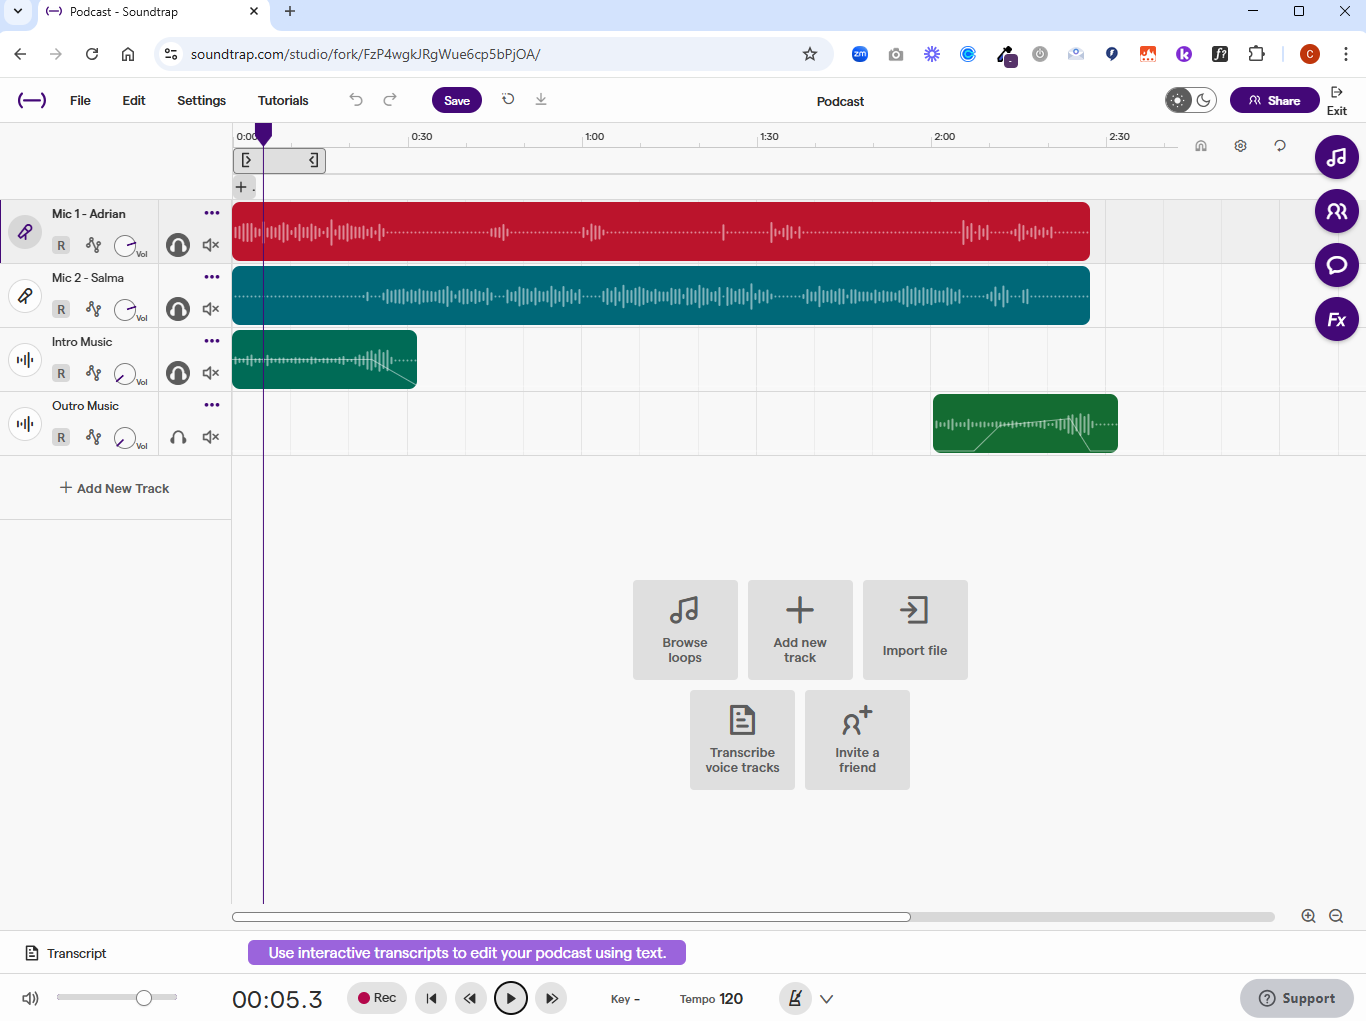
Task: Click the download icon in toolbar
Action: pos(541,100)
